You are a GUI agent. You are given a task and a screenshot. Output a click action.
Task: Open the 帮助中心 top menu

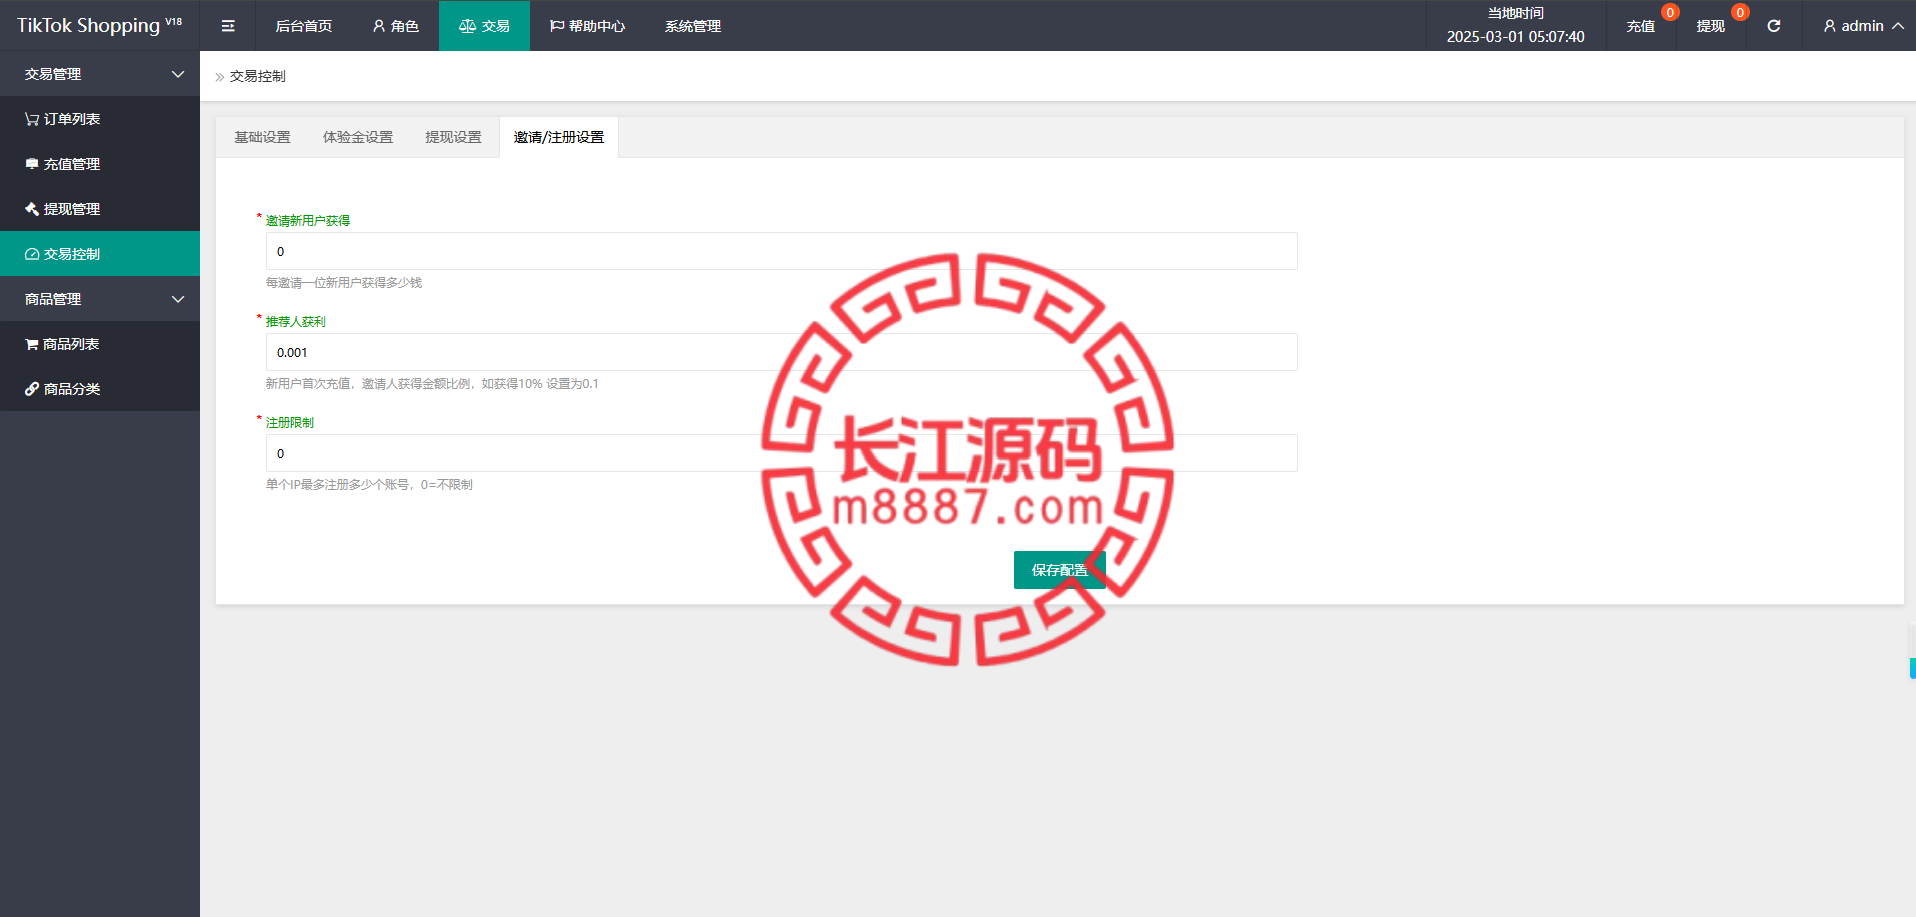[x=587, y=26]
